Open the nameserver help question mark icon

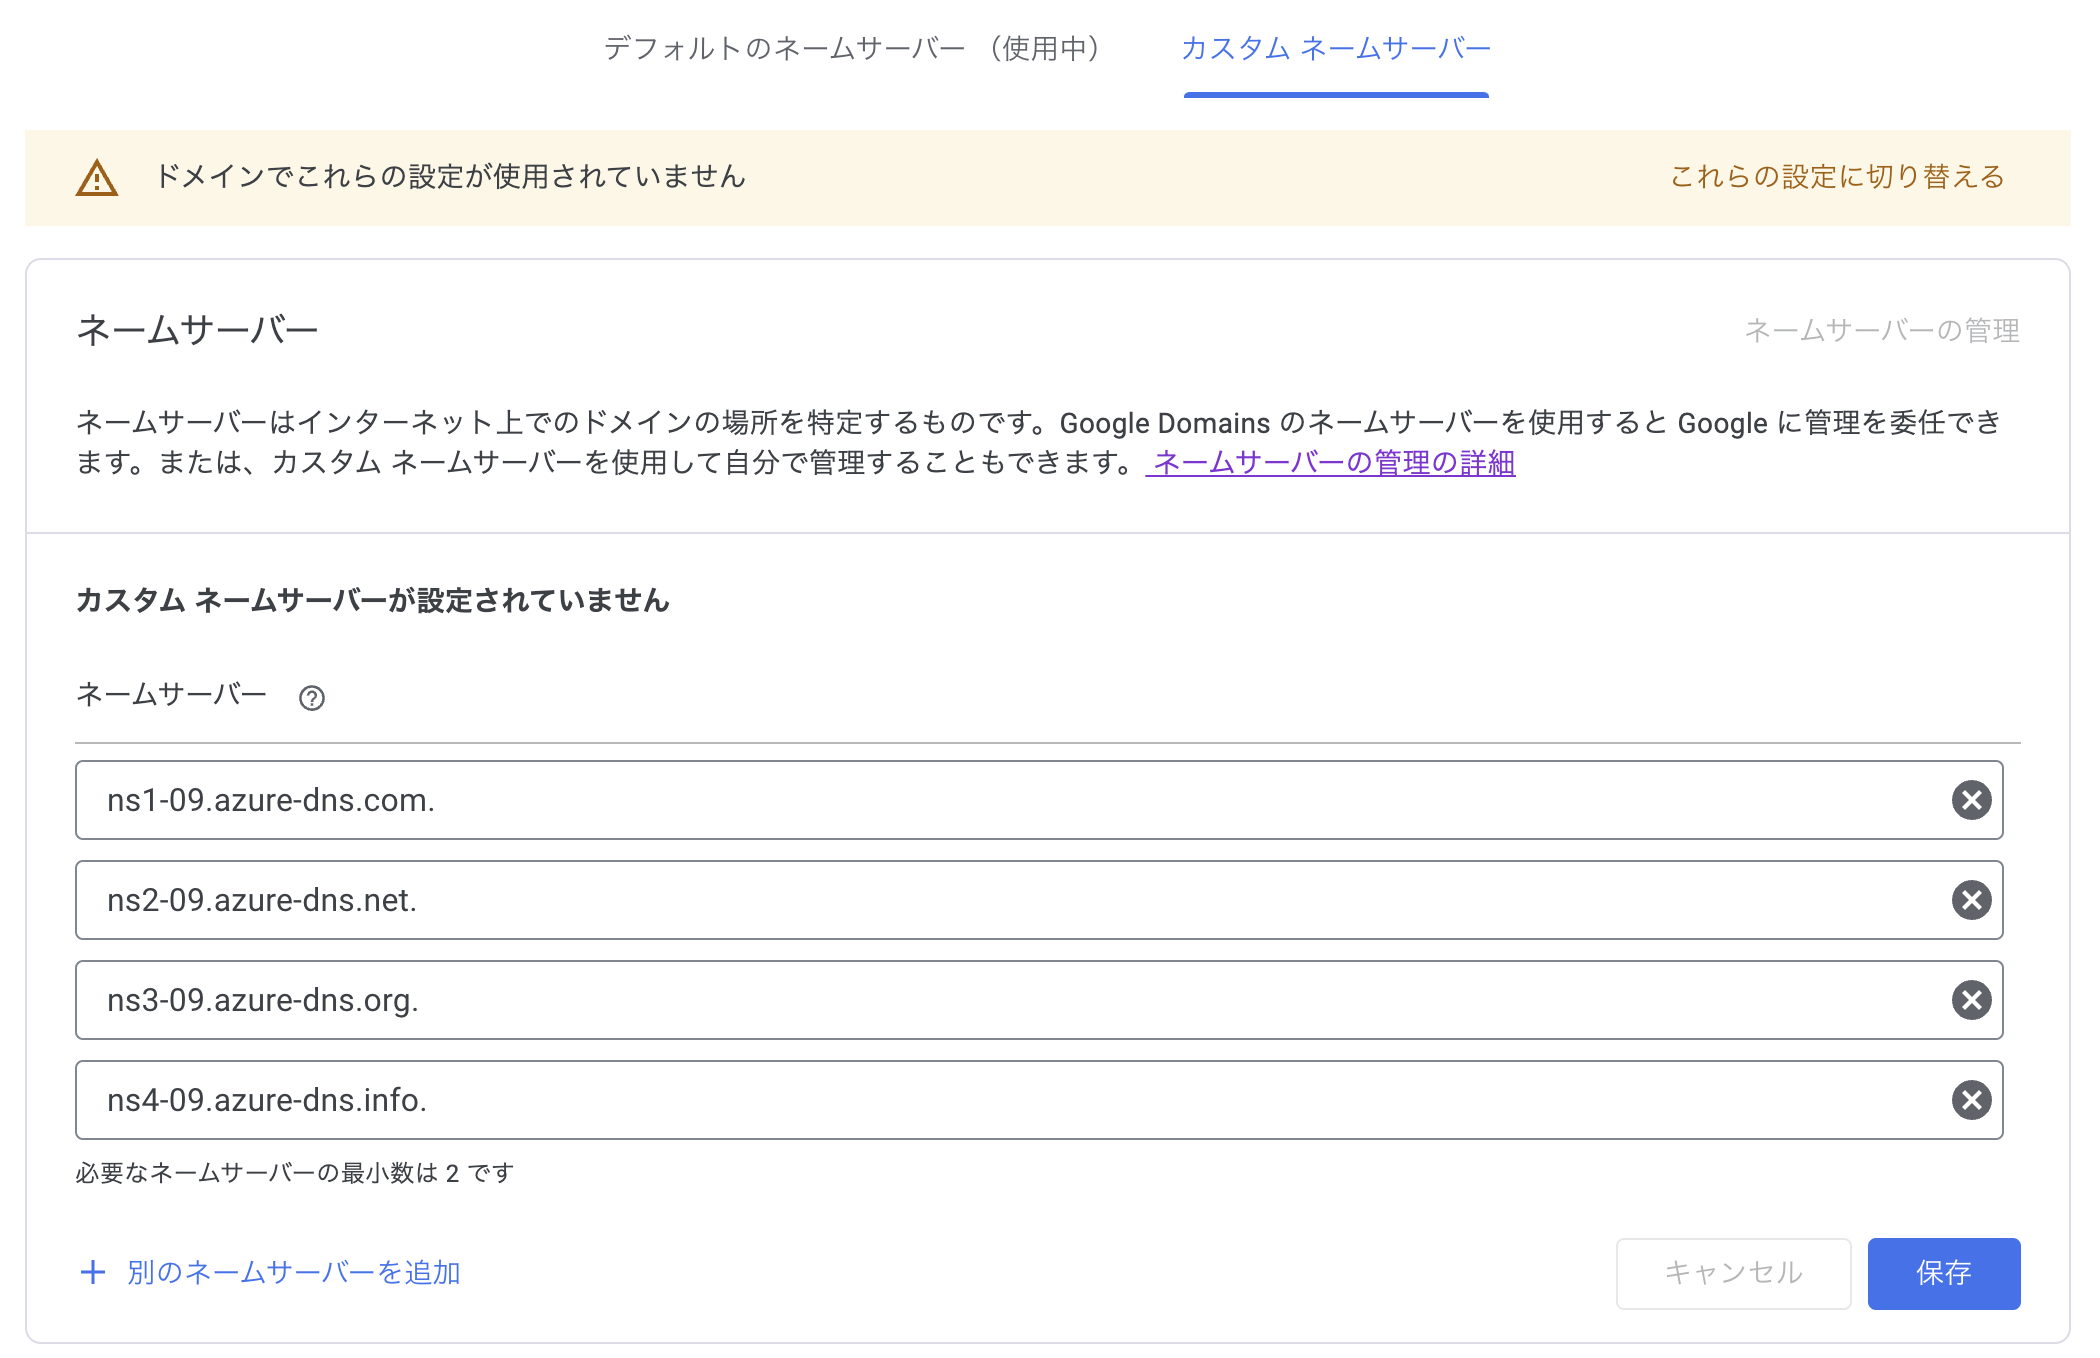coord(312,698)
